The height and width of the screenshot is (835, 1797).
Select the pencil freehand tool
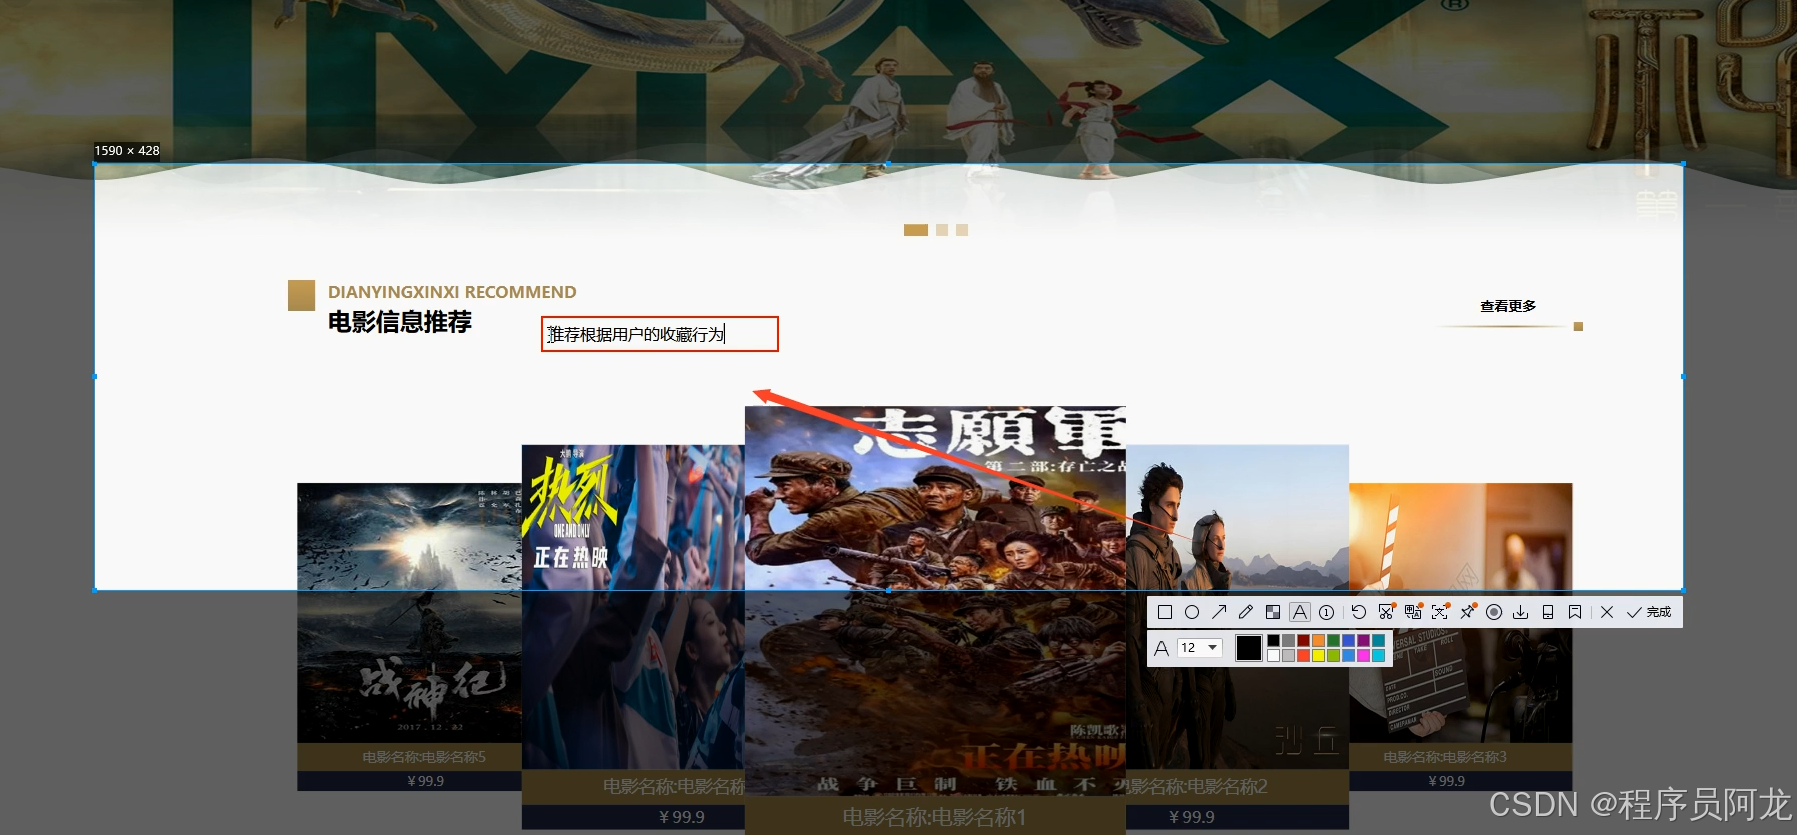(1246, 612)
